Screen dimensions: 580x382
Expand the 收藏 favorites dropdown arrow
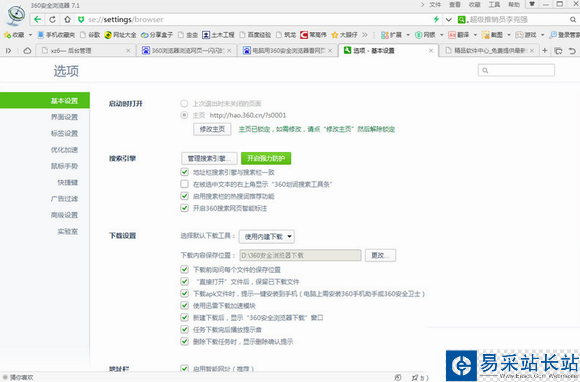[30, 35]
